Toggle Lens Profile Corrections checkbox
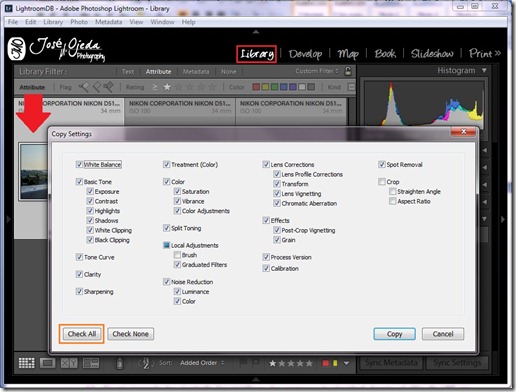Image resolution: width=516 pixels, height=392 pixels. [277, 174]
